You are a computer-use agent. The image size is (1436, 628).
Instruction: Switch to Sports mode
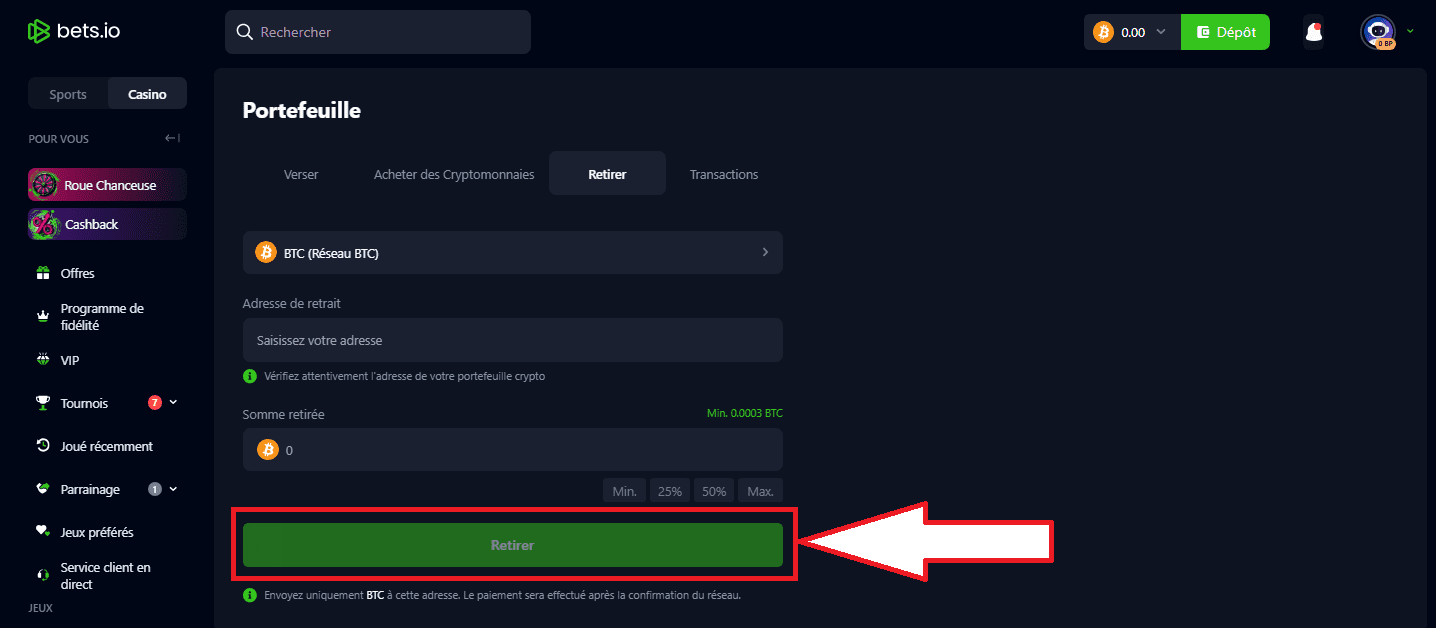(68, 94)
